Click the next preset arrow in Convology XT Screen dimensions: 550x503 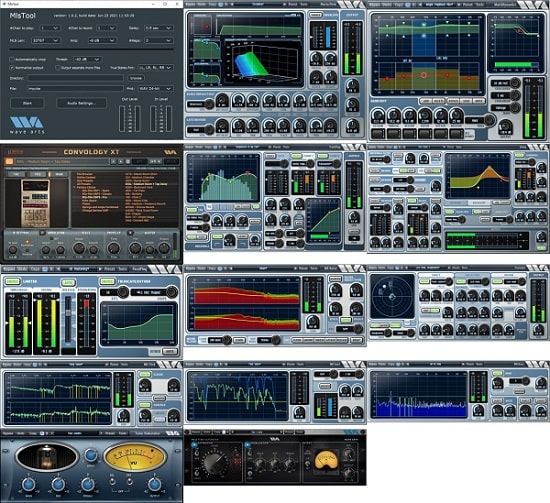point(121,161)
